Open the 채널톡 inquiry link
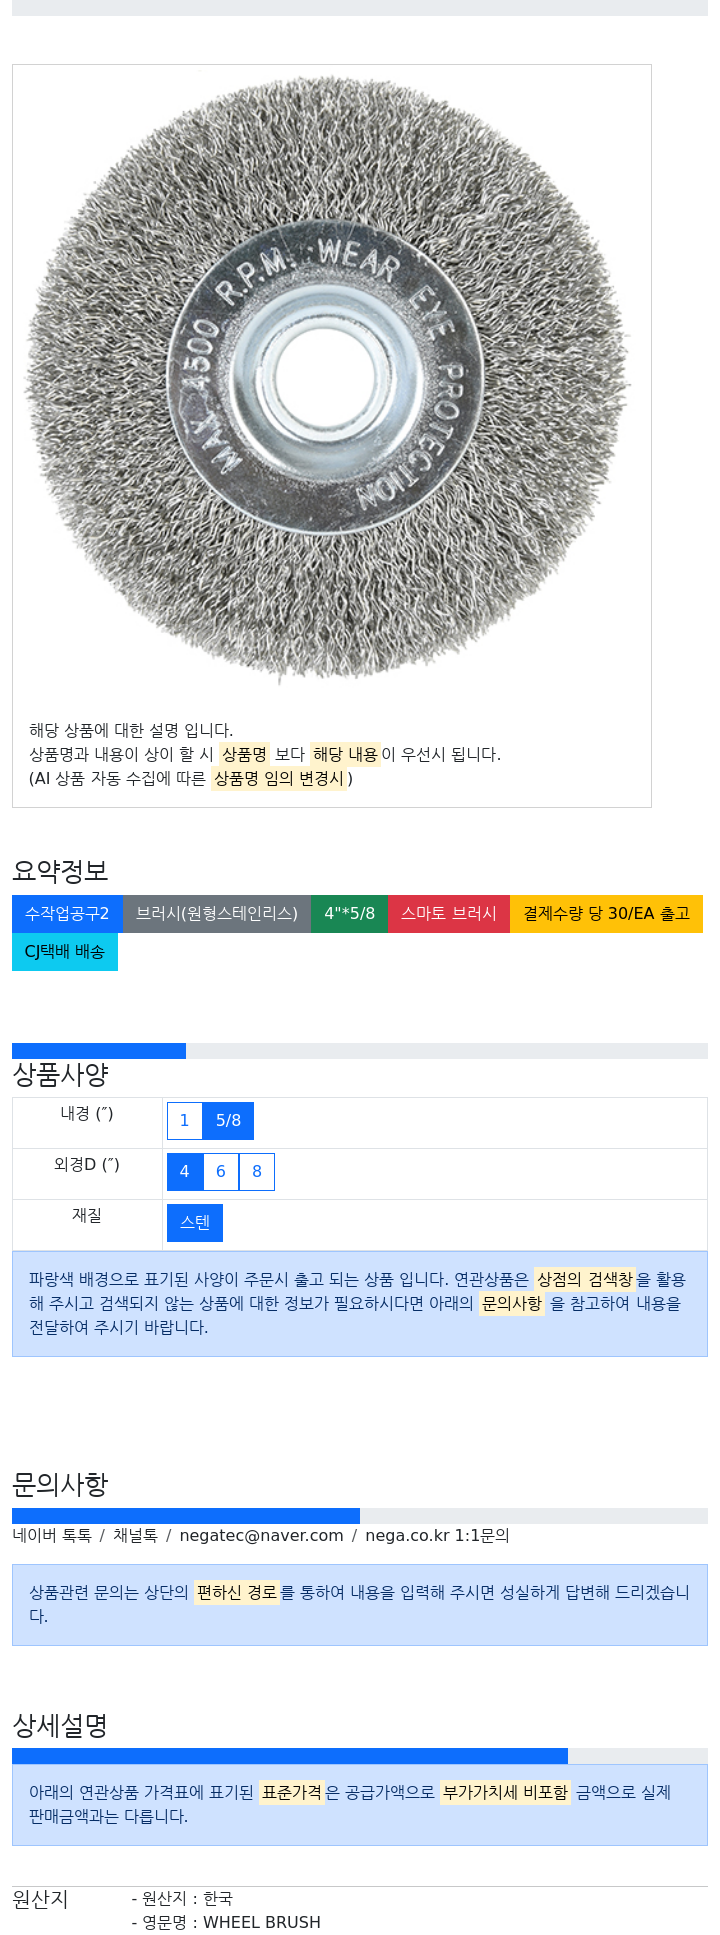The image size is (720, 1935). coord(135,1536)
